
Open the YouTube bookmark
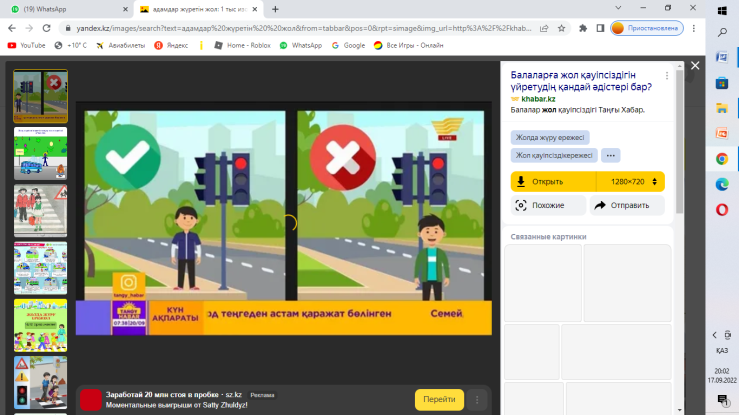click(x=26, y=45)
